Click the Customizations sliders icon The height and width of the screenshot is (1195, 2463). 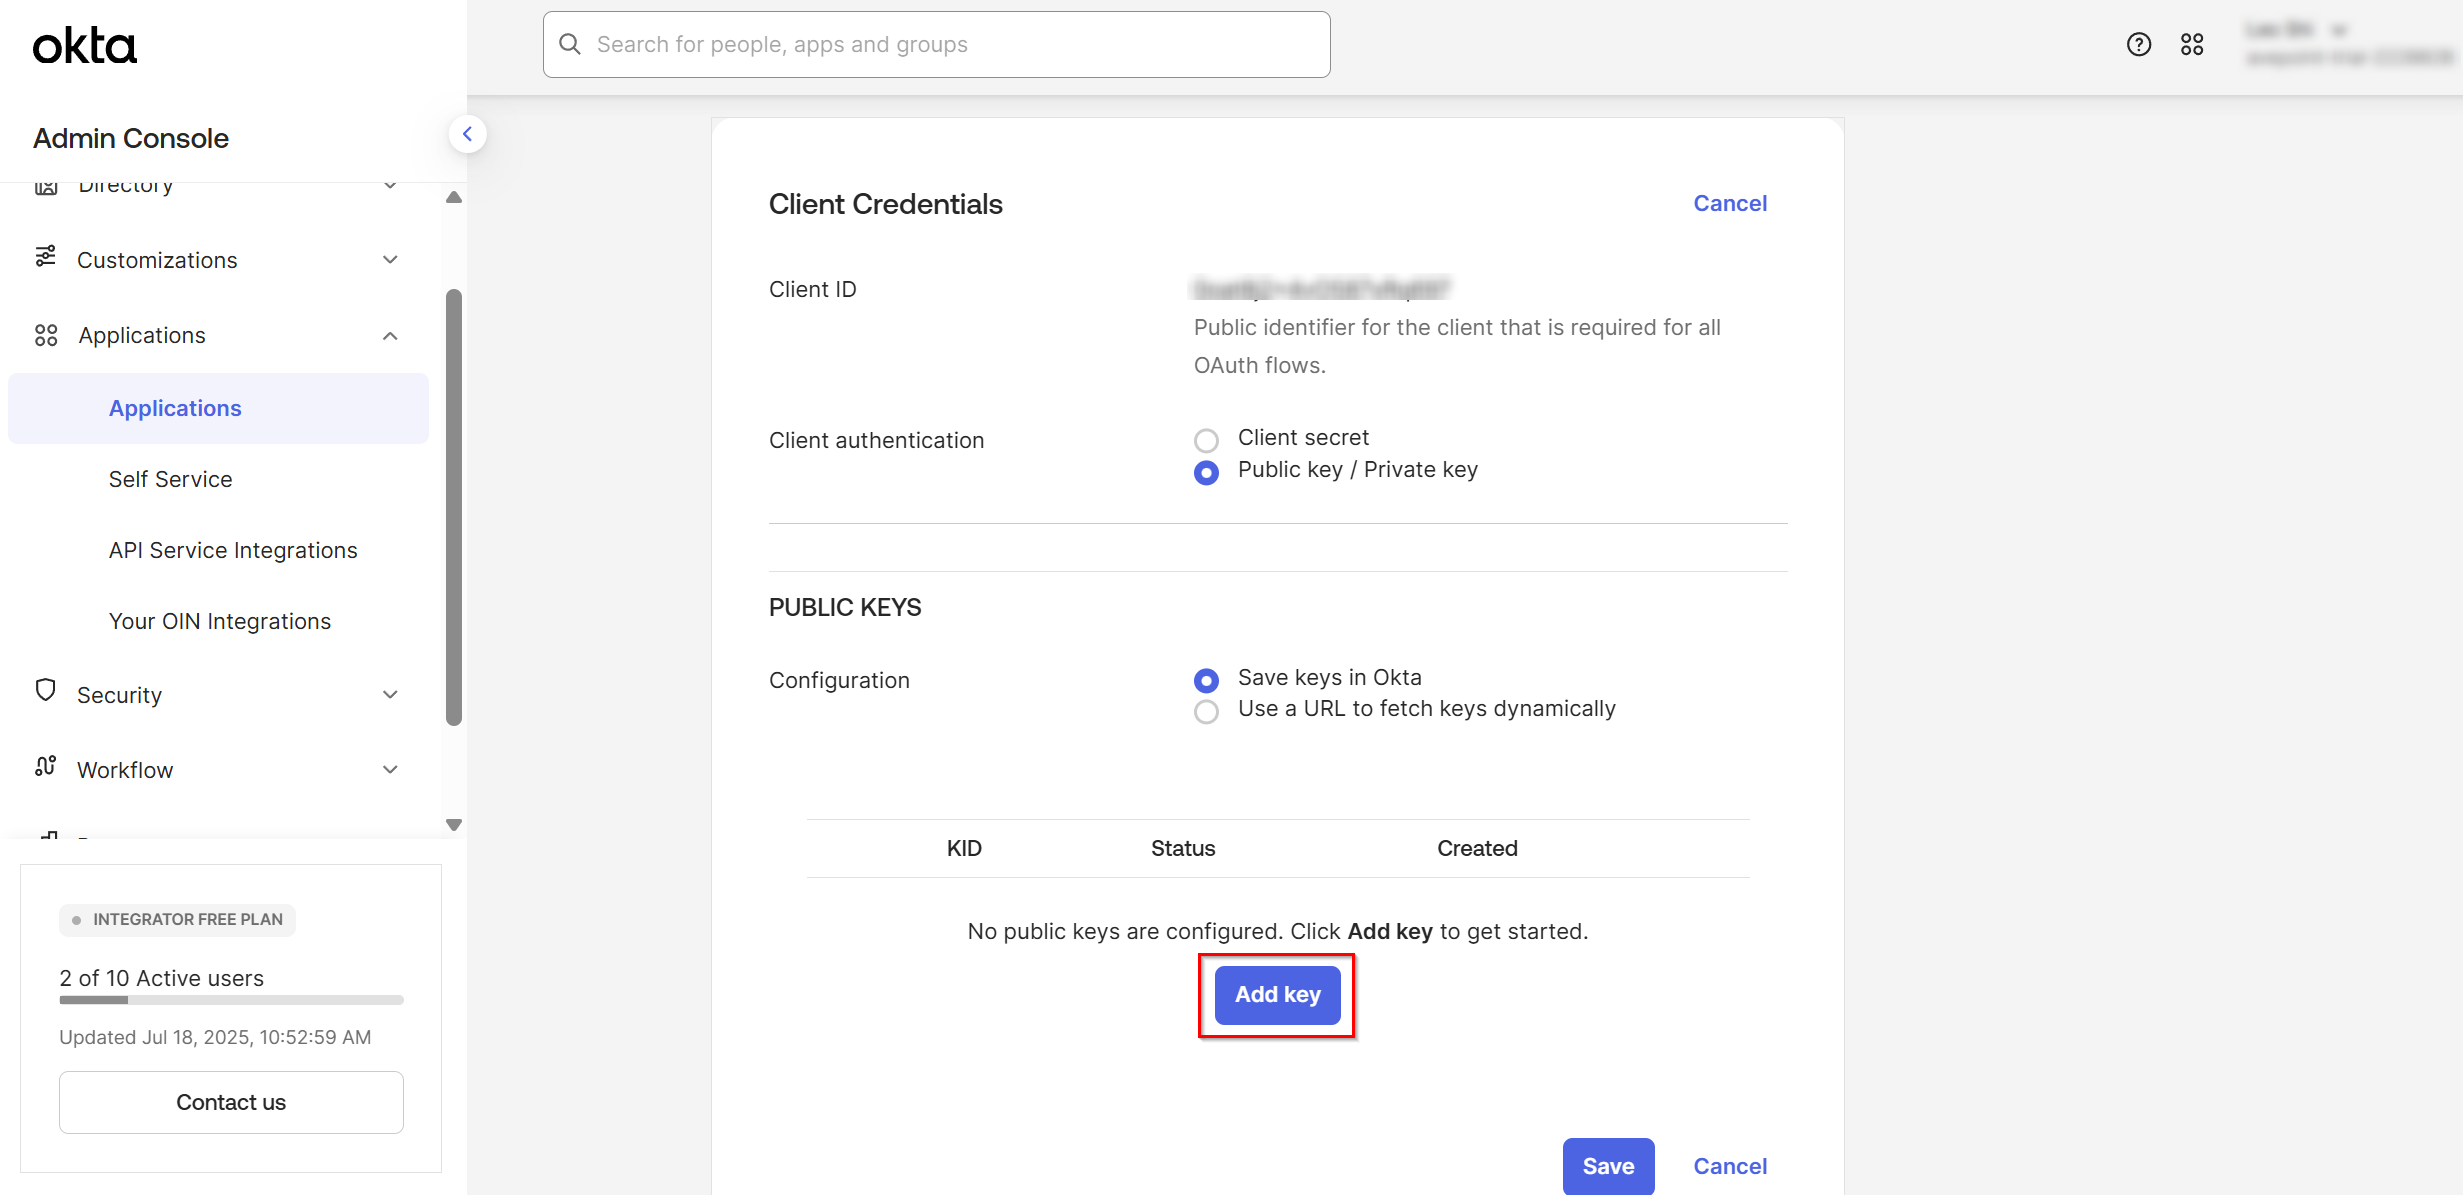(45, 257)
